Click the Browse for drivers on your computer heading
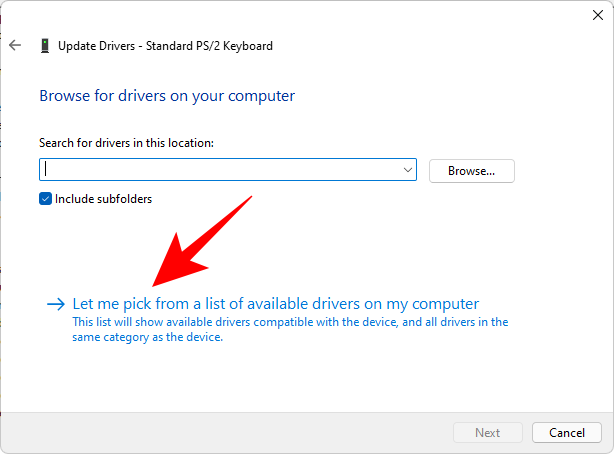This screenshot has width=614, height=454. point(167,96)
